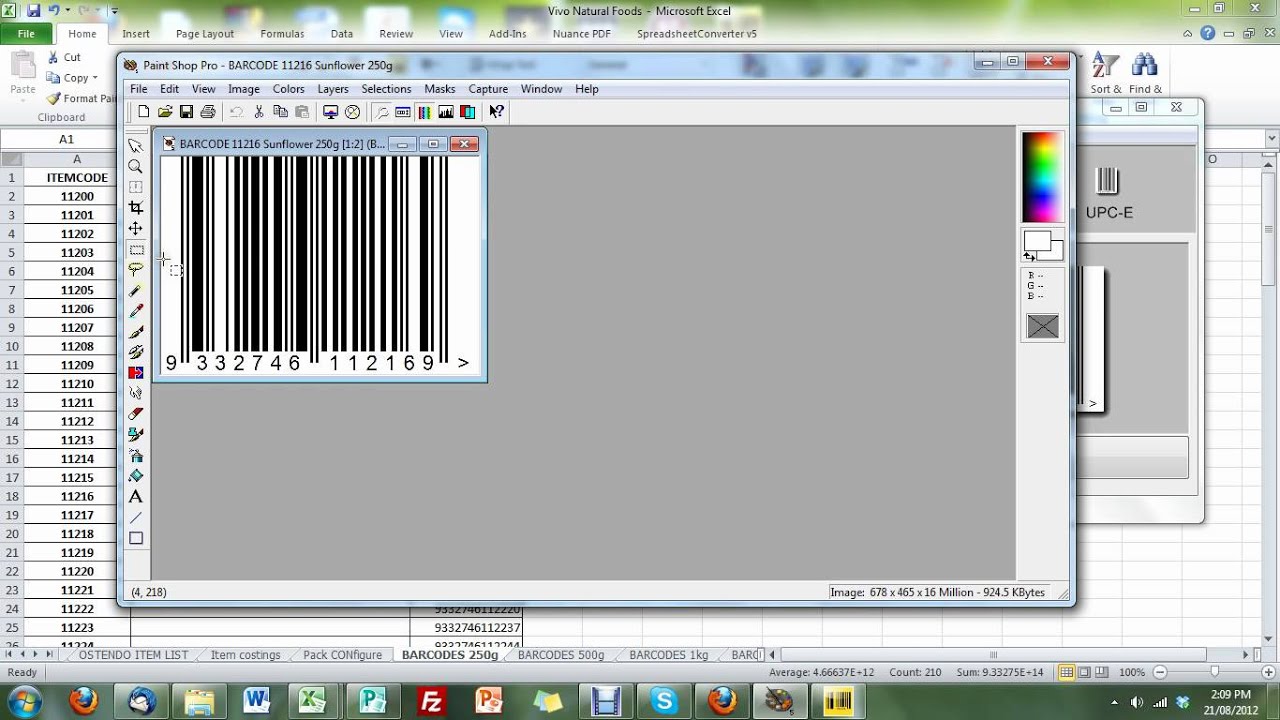Select the Arrow tool in Paint Shop Pro
1280x720 pixels.
pyautogui.click(x=136, y=145)
